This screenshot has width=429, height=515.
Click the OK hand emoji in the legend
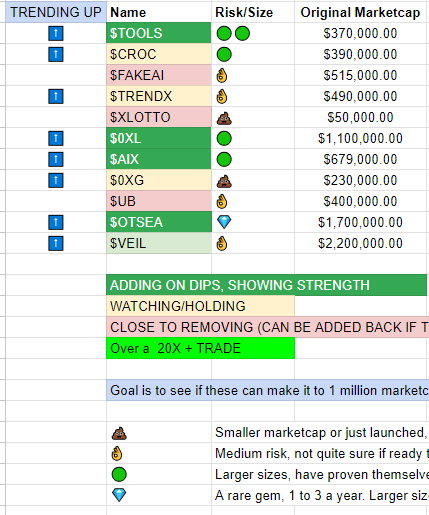[117, 454]
